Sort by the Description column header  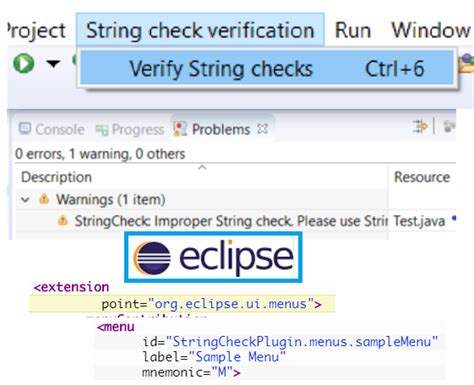click(x=201, y=177)
